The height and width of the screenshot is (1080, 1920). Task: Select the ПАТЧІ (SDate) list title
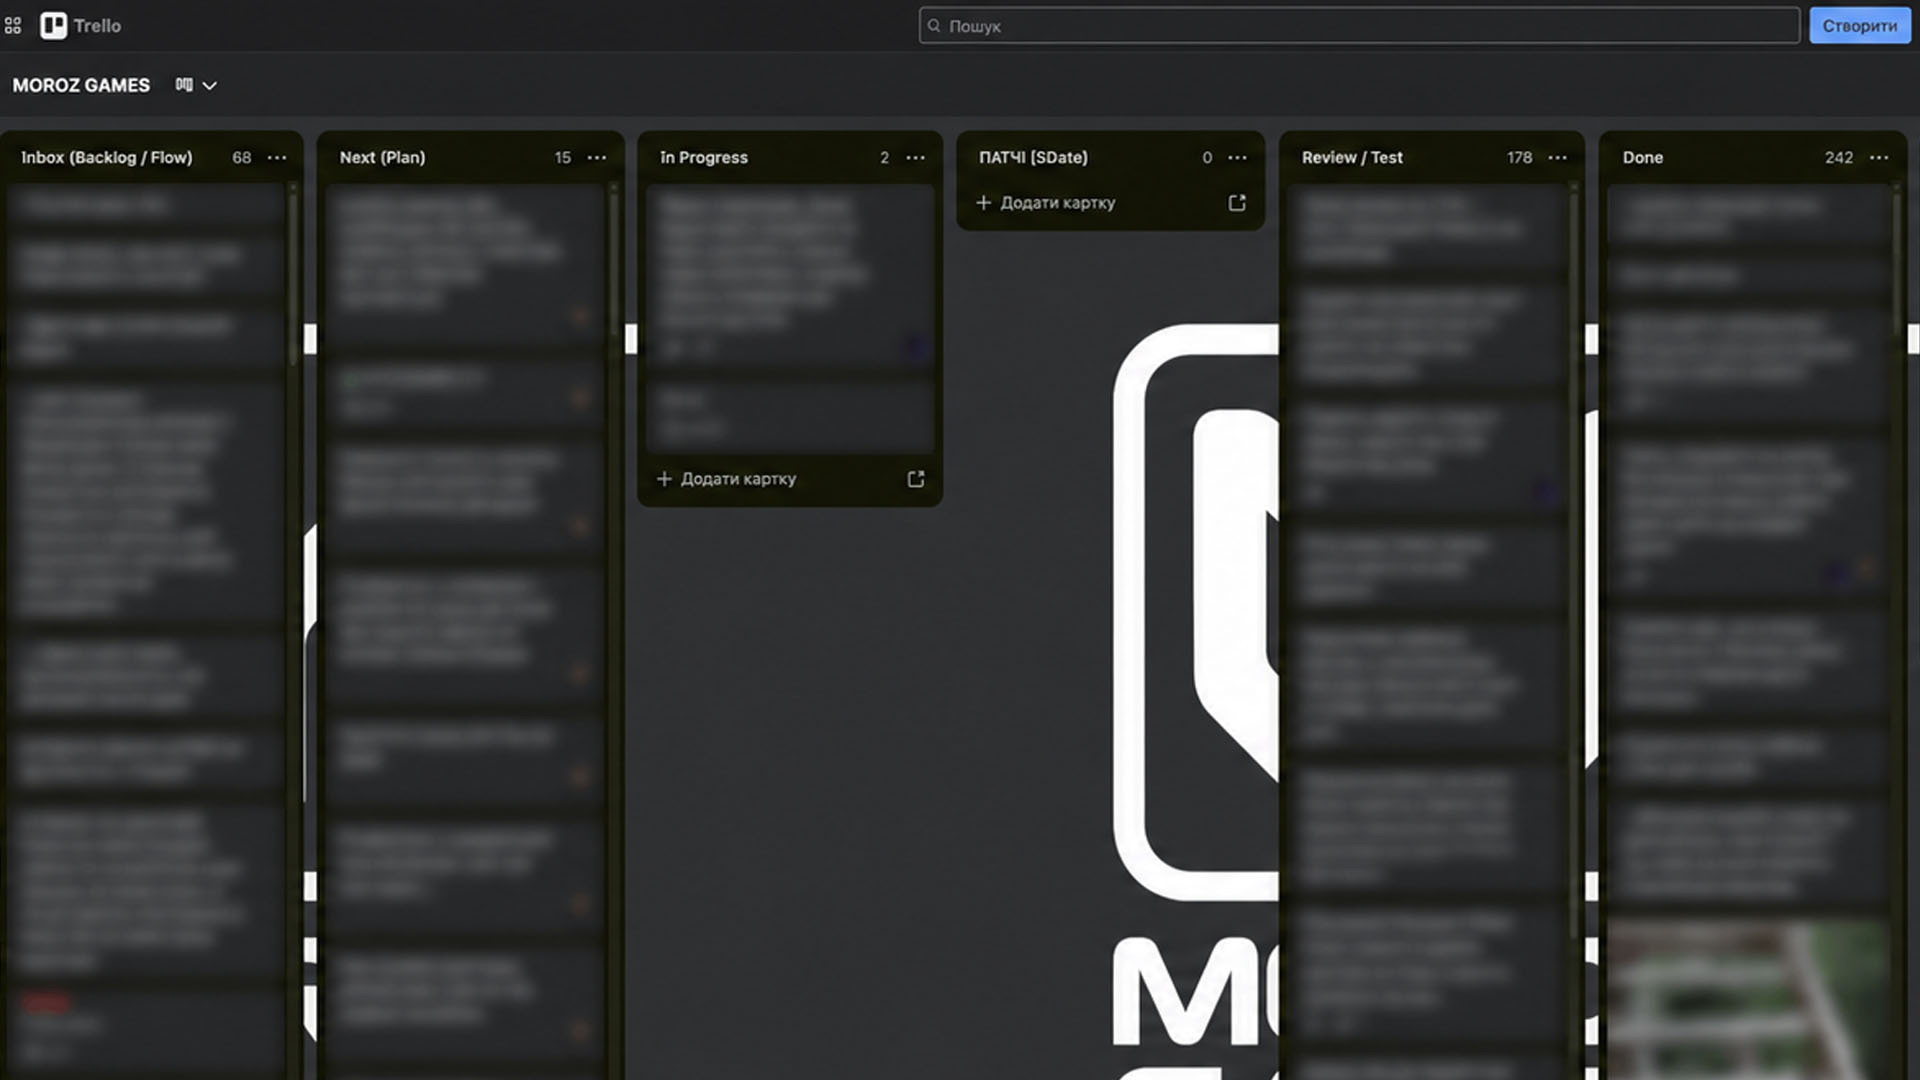click(x=1033, y=158)
